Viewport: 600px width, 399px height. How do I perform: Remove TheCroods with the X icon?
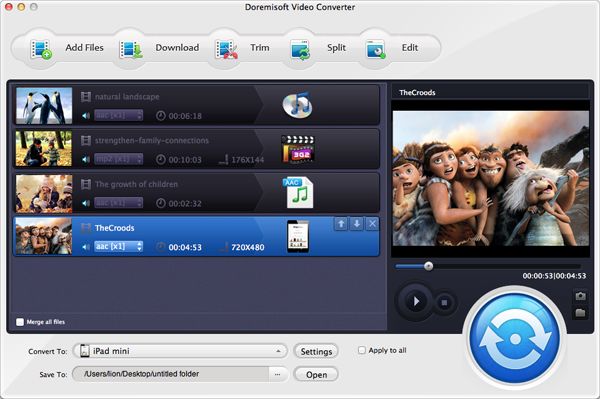pos(372,224)
